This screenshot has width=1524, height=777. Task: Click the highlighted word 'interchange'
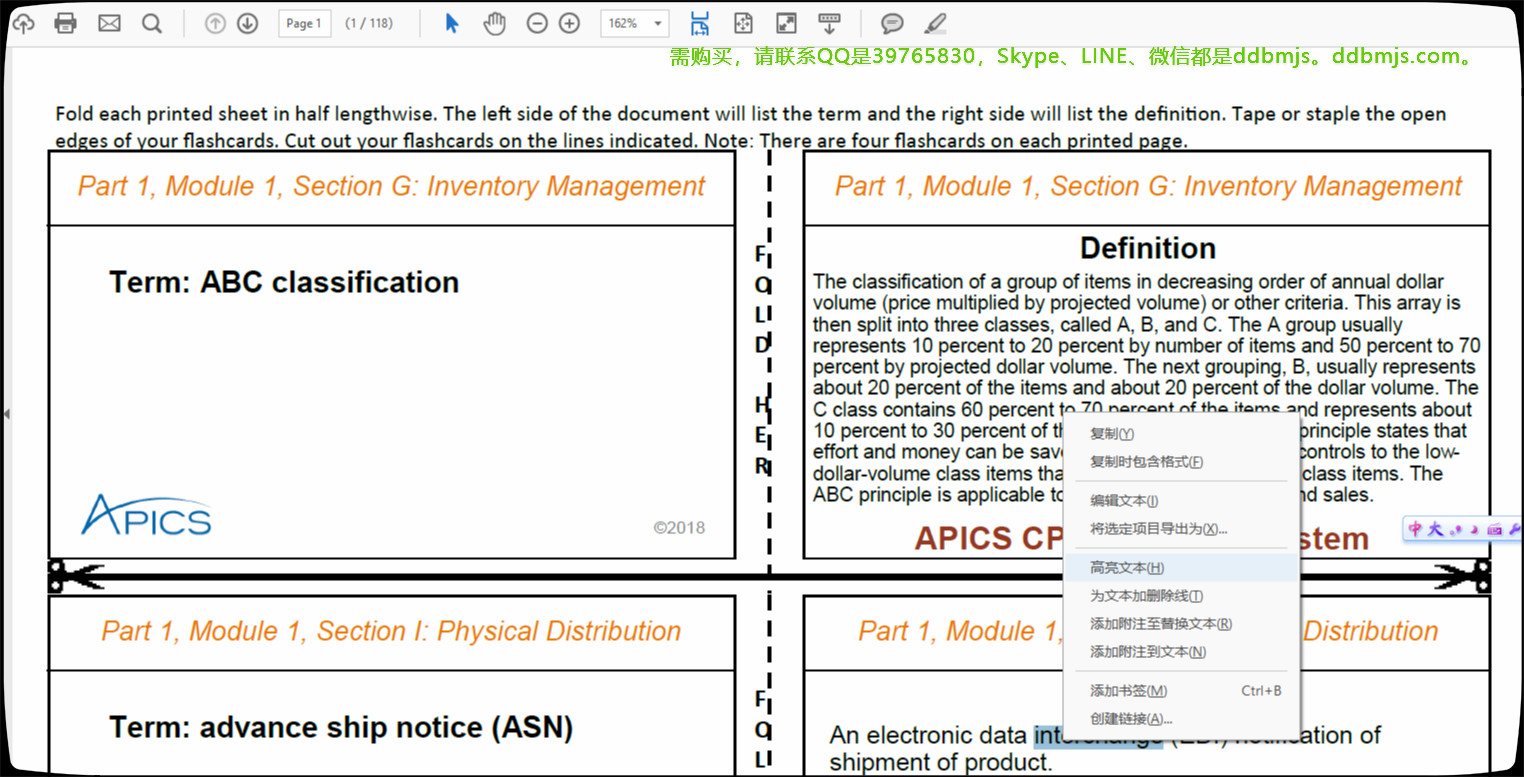pyautogui.click(x=1098, y=735)
